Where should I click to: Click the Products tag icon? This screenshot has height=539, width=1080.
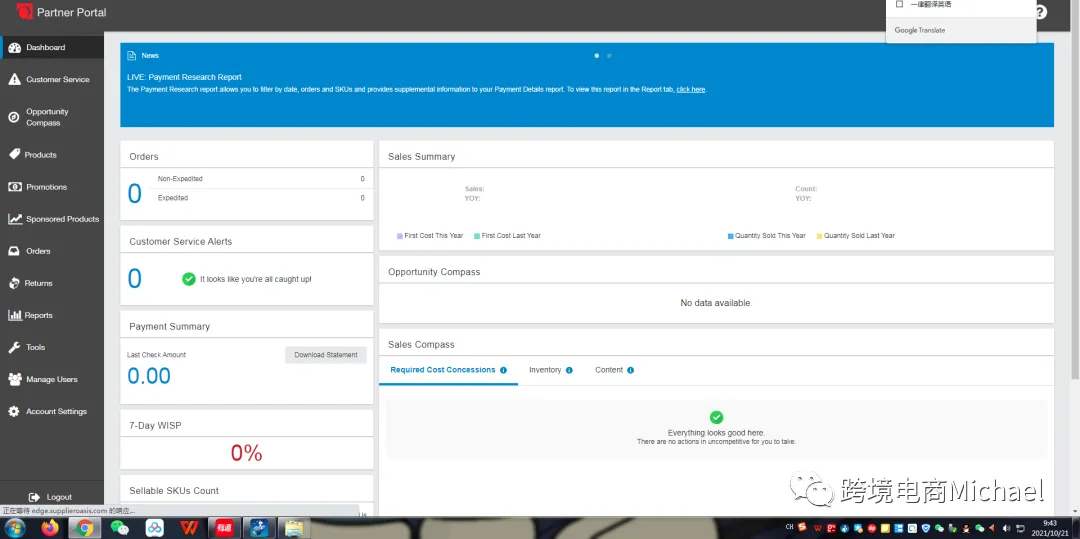[14, 154]
